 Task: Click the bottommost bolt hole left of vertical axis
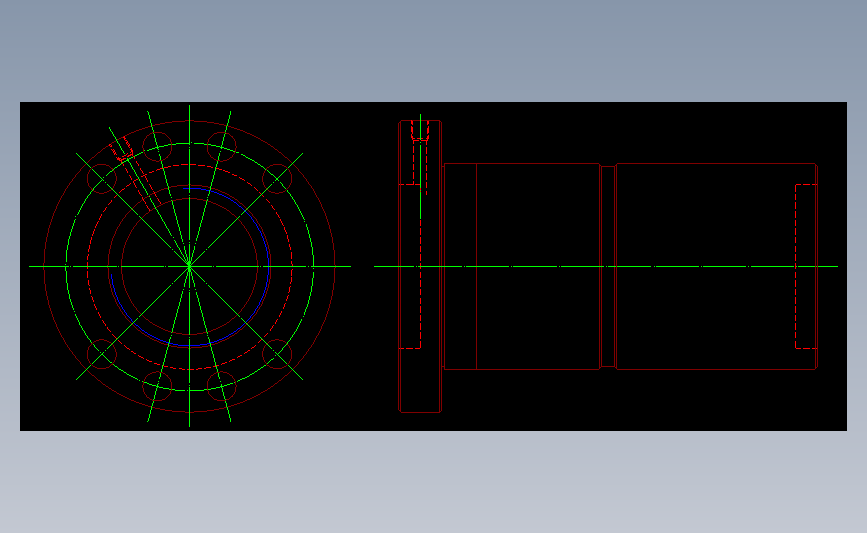[x=157, y=386]
